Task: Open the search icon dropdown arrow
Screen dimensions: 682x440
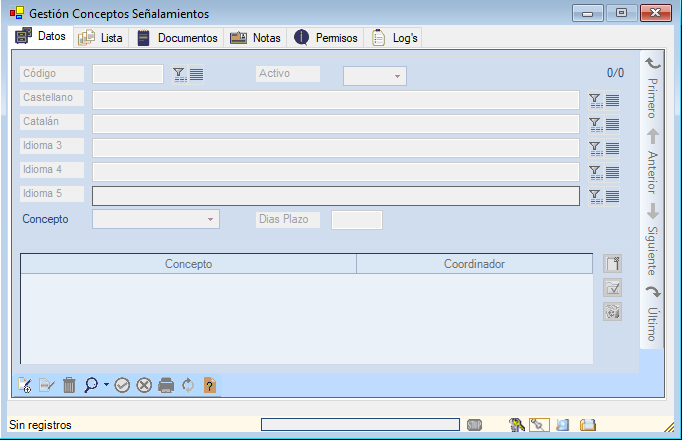Action: (106, 385)
